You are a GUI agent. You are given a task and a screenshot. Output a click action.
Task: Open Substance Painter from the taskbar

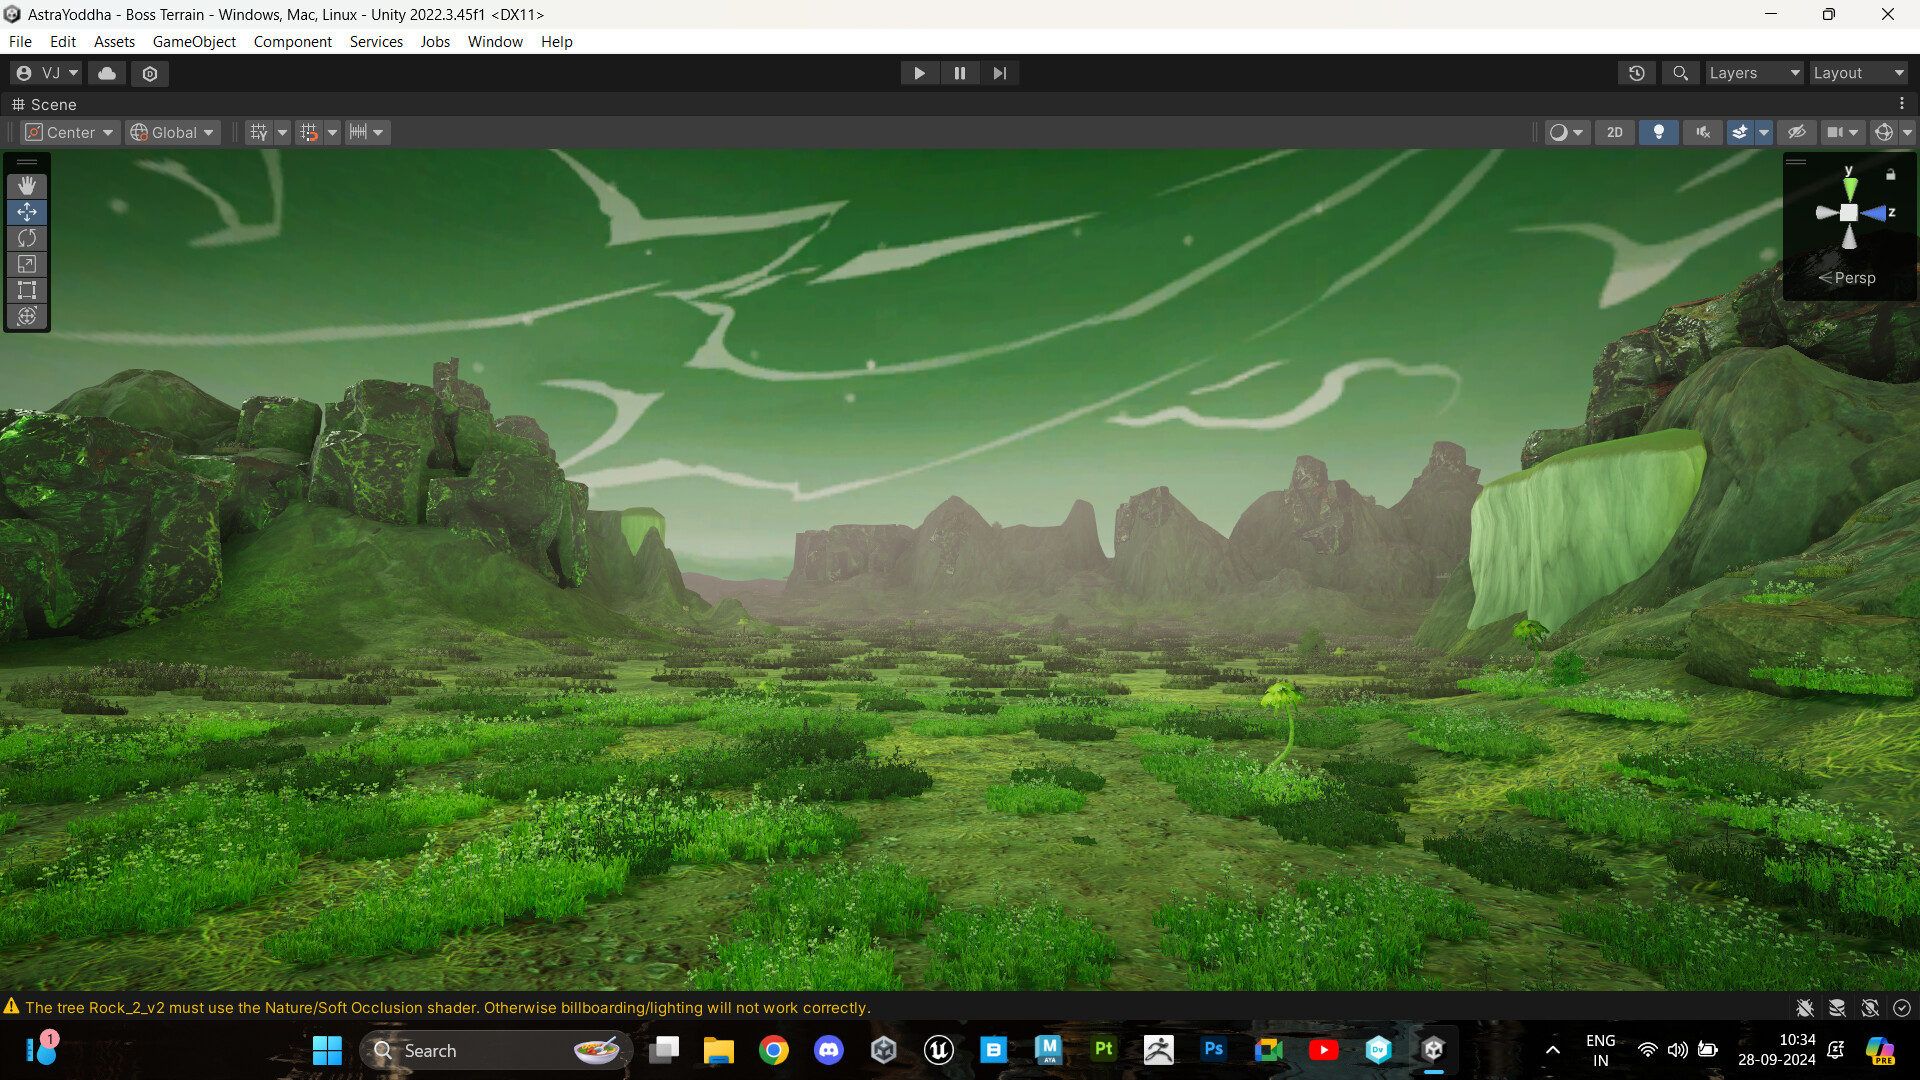[x=1104, y=1050]
